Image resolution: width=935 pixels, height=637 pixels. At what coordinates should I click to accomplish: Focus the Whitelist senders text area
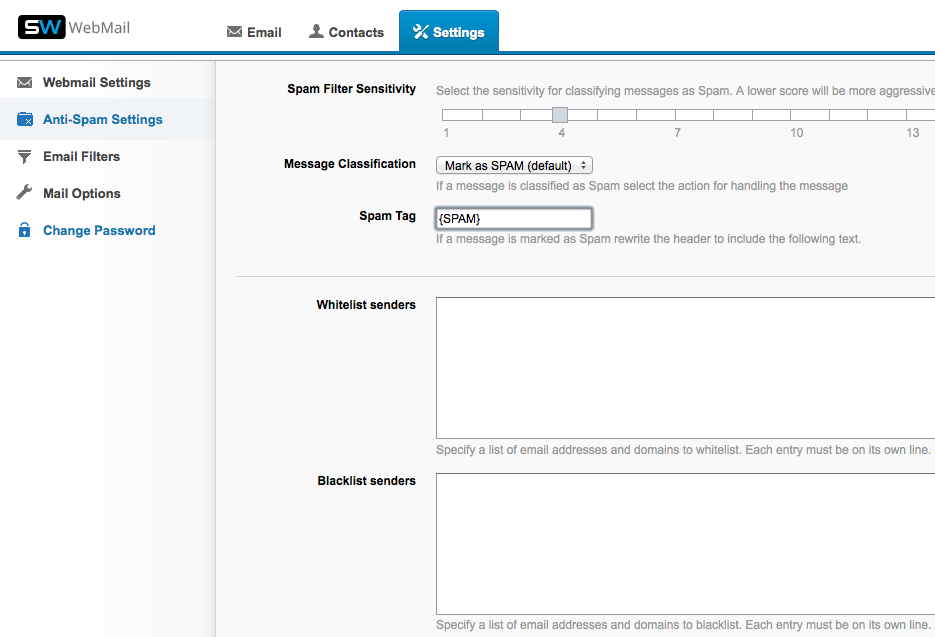coord(685,367)
